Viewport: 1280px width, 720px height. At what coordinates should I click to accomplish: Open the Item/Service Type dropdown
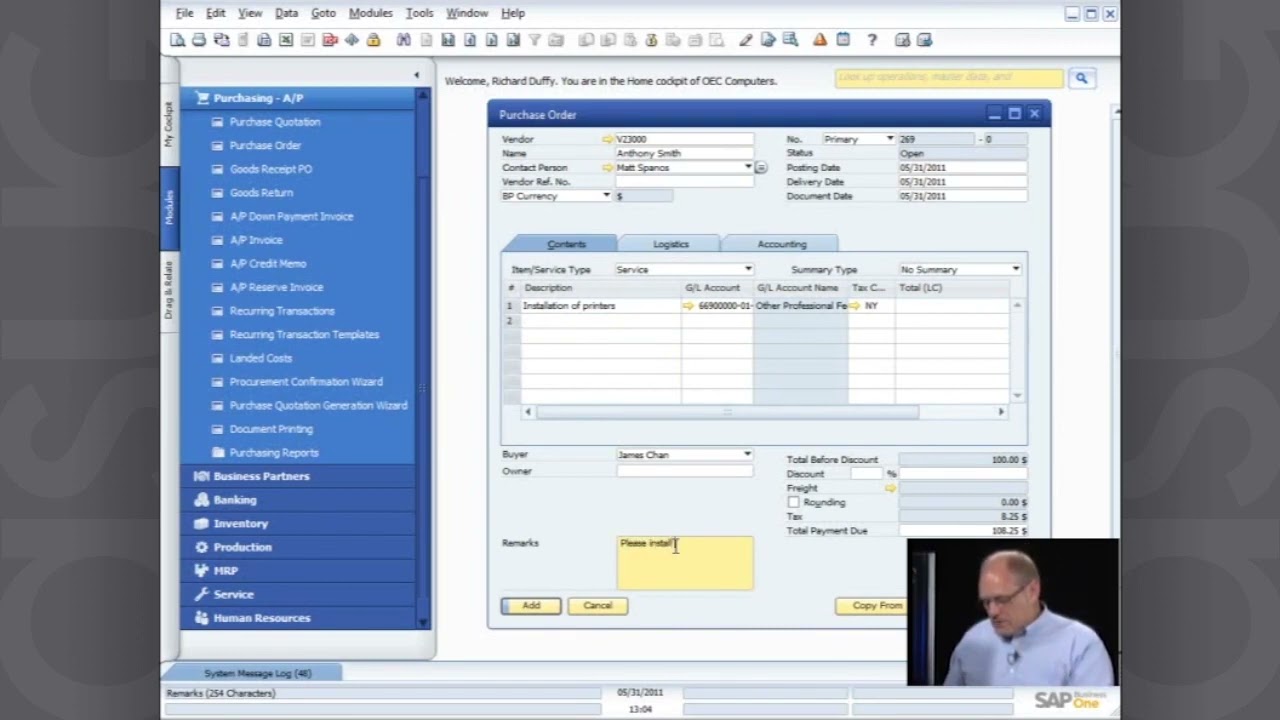(x=748, y=269)
